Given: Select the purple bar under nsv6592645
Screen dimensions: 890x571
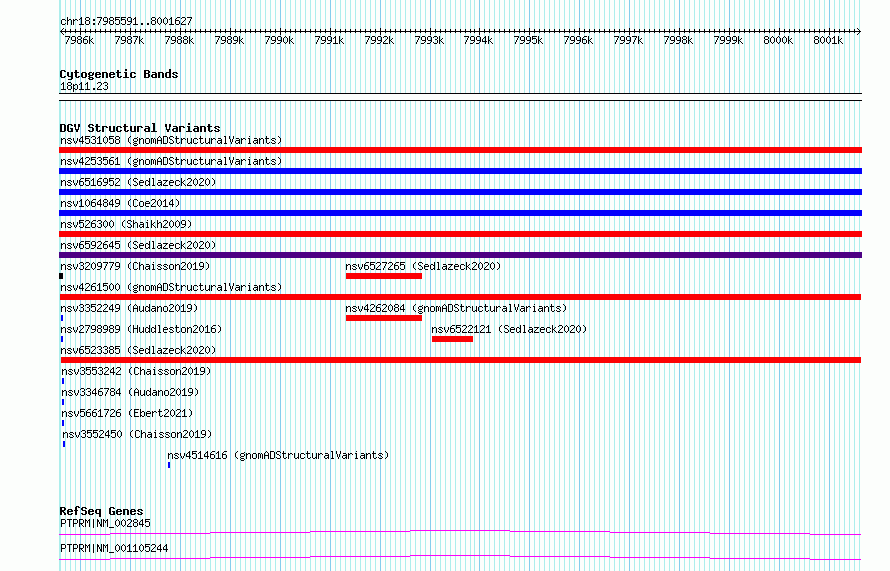Looking at the screenshot, I should (460, 255).
